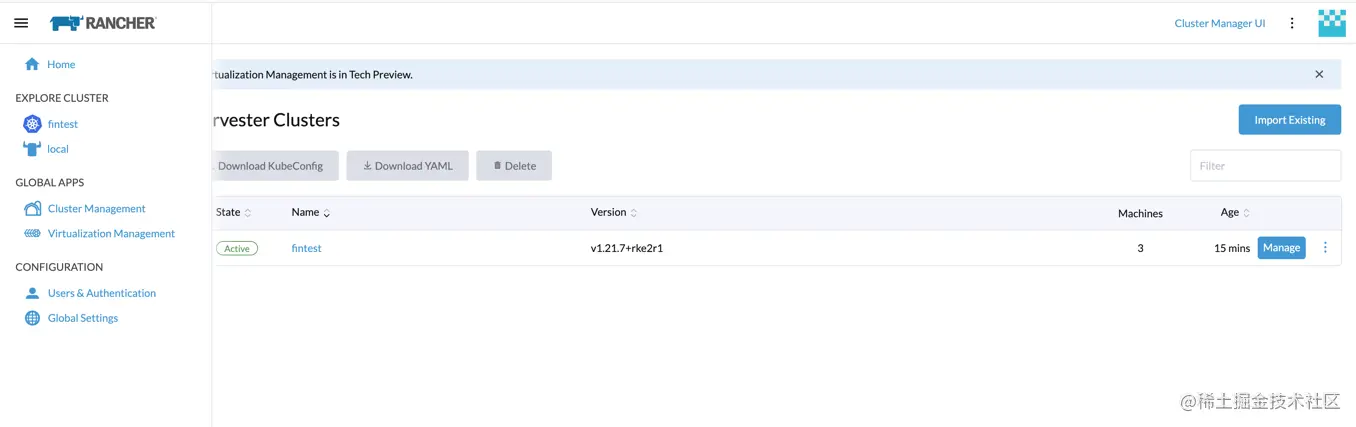The width and height of the screenshot is (1356, 427).
Task: Click the Machines column header
Action: point(1140,213)
